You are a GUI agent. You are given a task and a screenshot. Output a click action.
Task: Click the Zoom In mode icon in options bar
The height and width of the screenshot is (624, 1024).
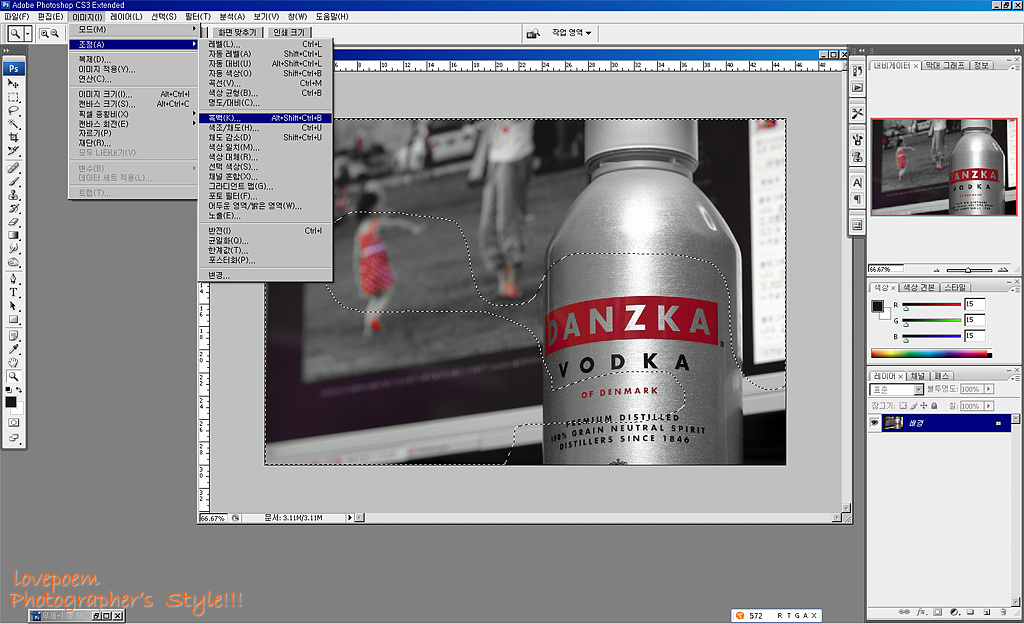pos(44,33)
